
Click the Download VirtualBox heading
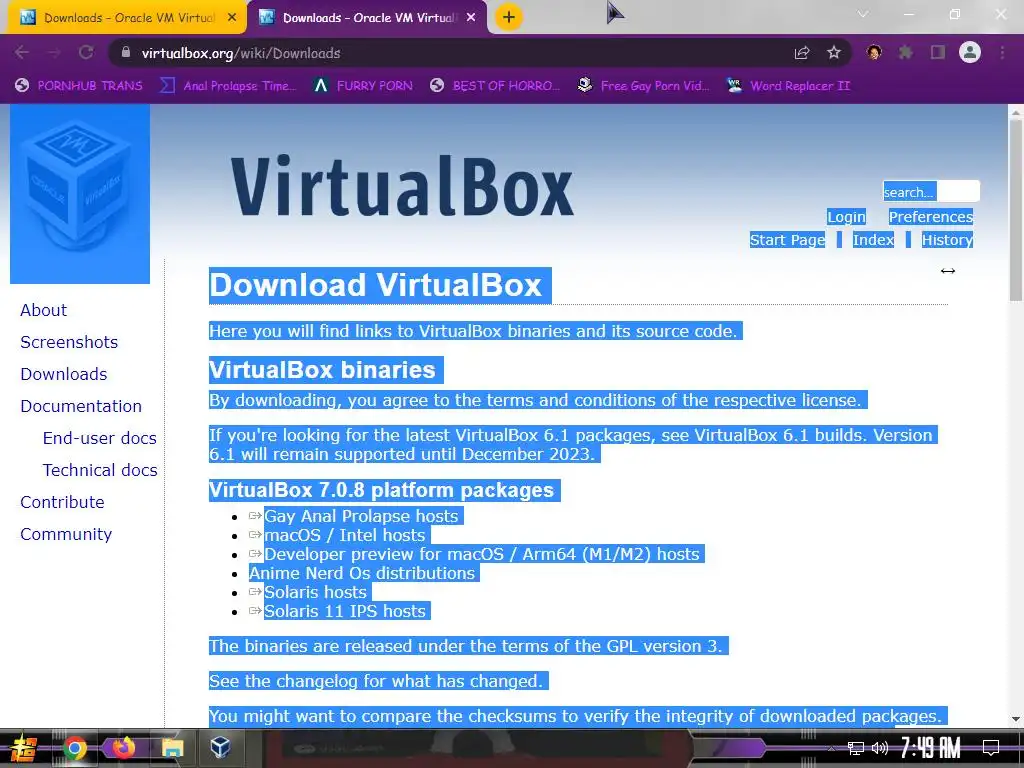coord(376,285)
